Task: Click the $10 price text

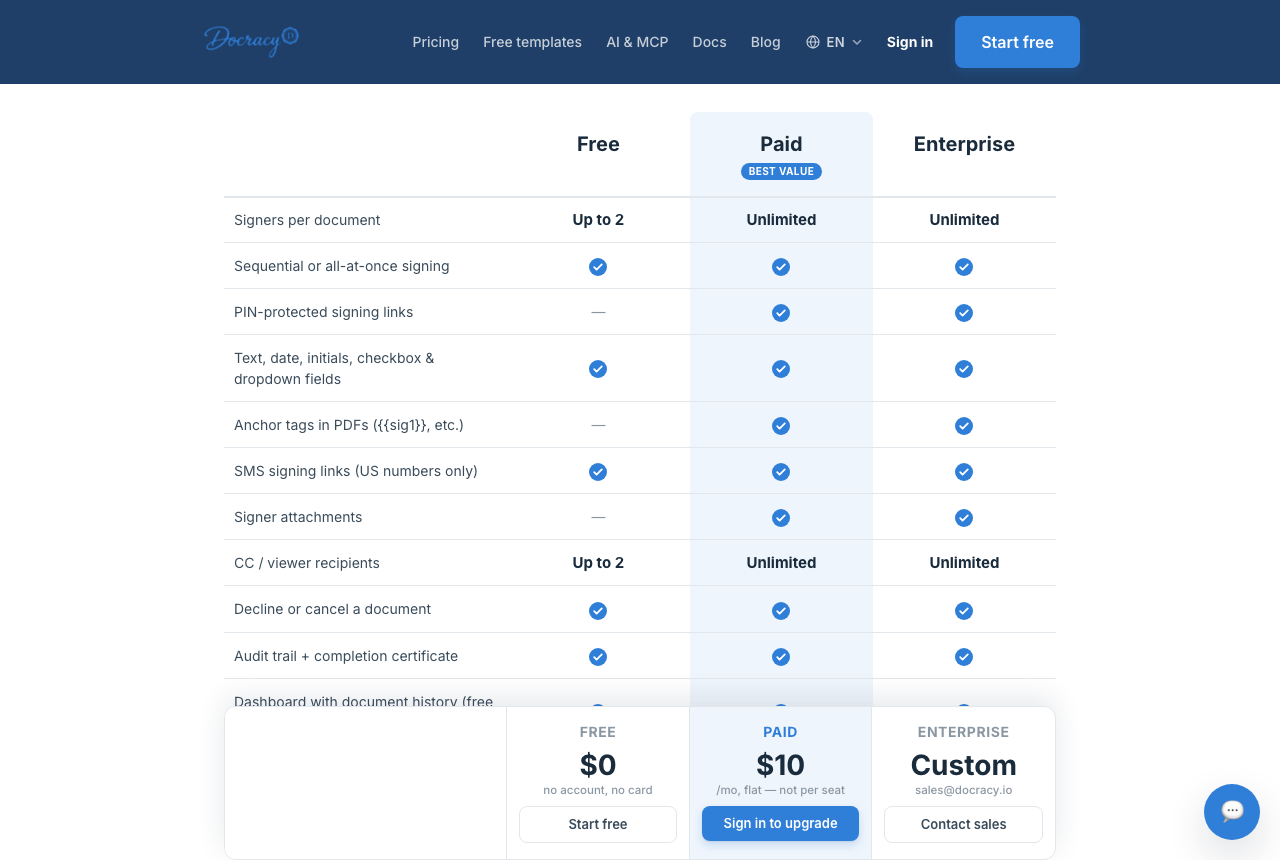Action: (780, 765)
